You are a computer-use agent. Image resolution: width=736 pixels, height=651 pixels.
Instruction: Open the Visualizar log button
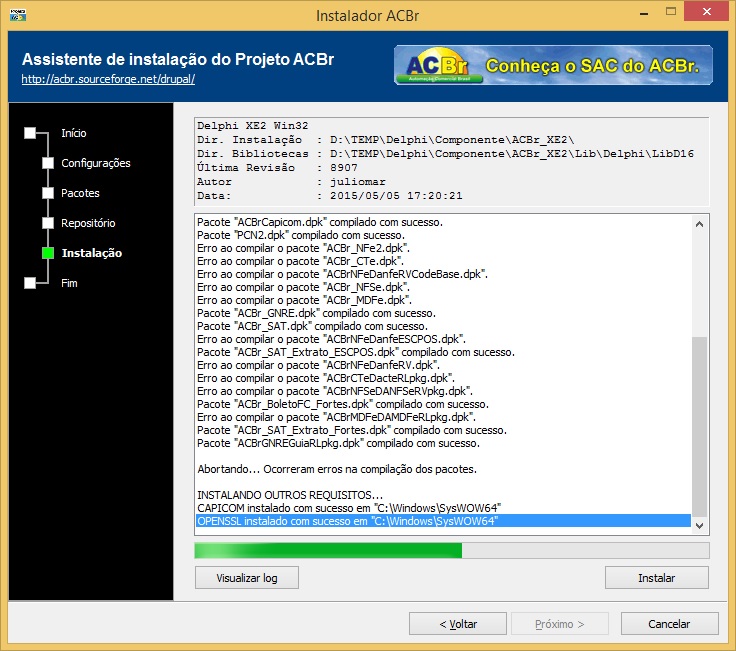click(x=247, y=578)
